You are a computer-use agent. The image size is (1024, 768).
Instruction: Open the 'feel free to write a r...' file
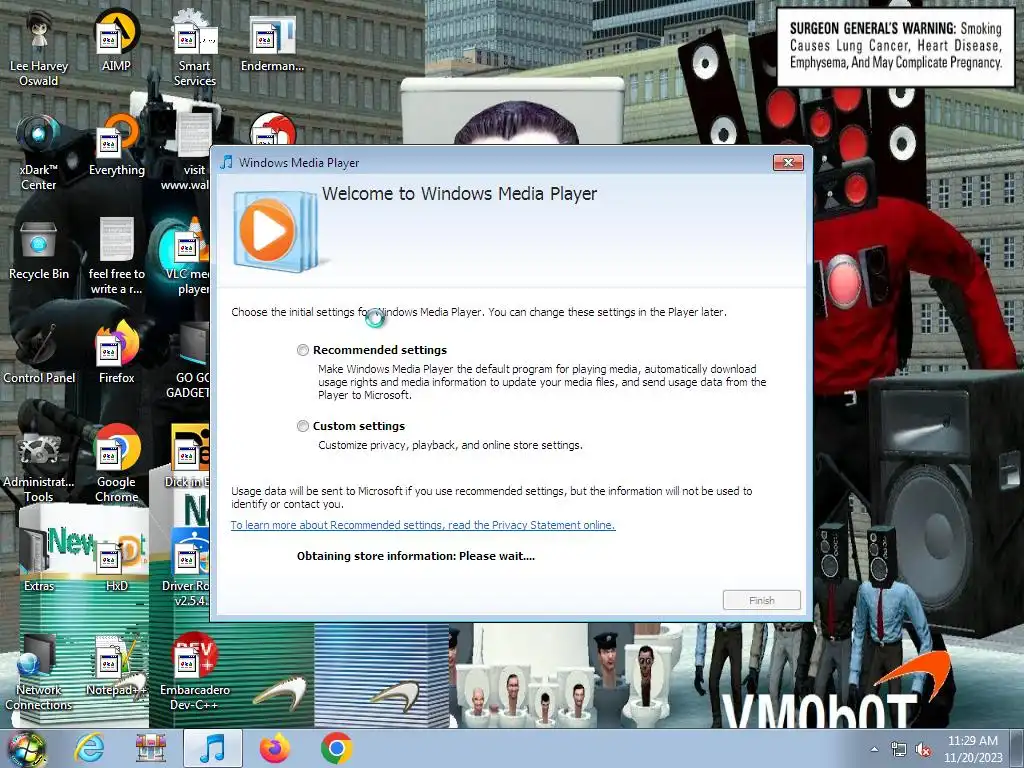[116, 257]
